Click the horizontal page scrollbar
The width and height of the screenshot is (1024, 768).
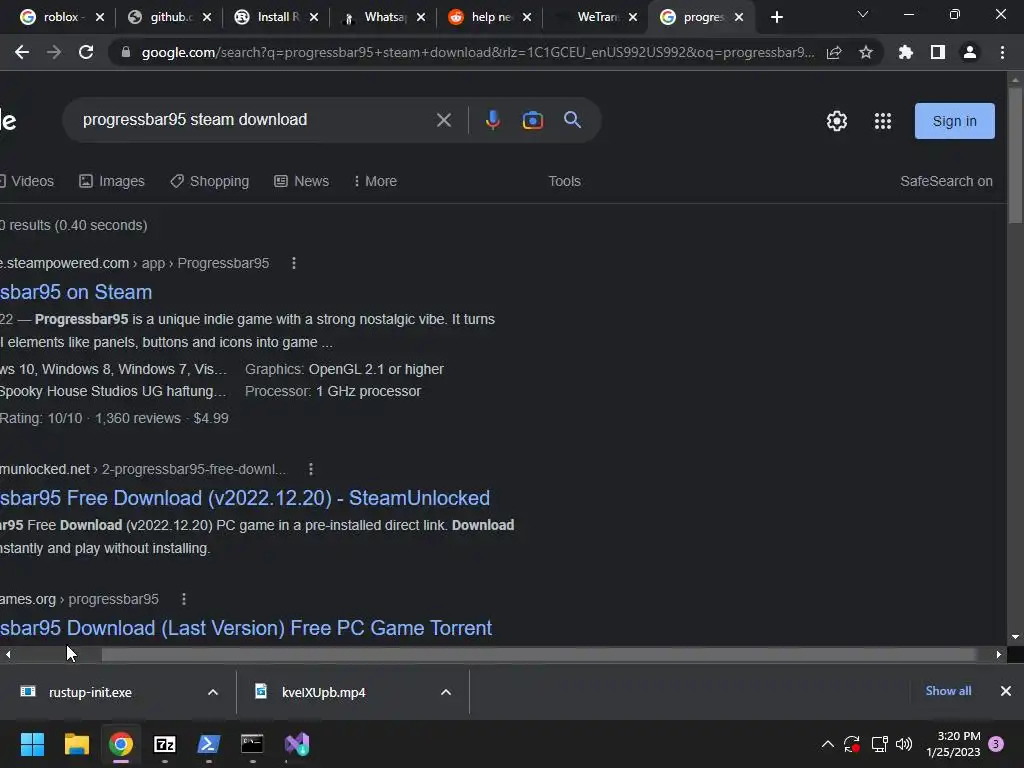539,654
